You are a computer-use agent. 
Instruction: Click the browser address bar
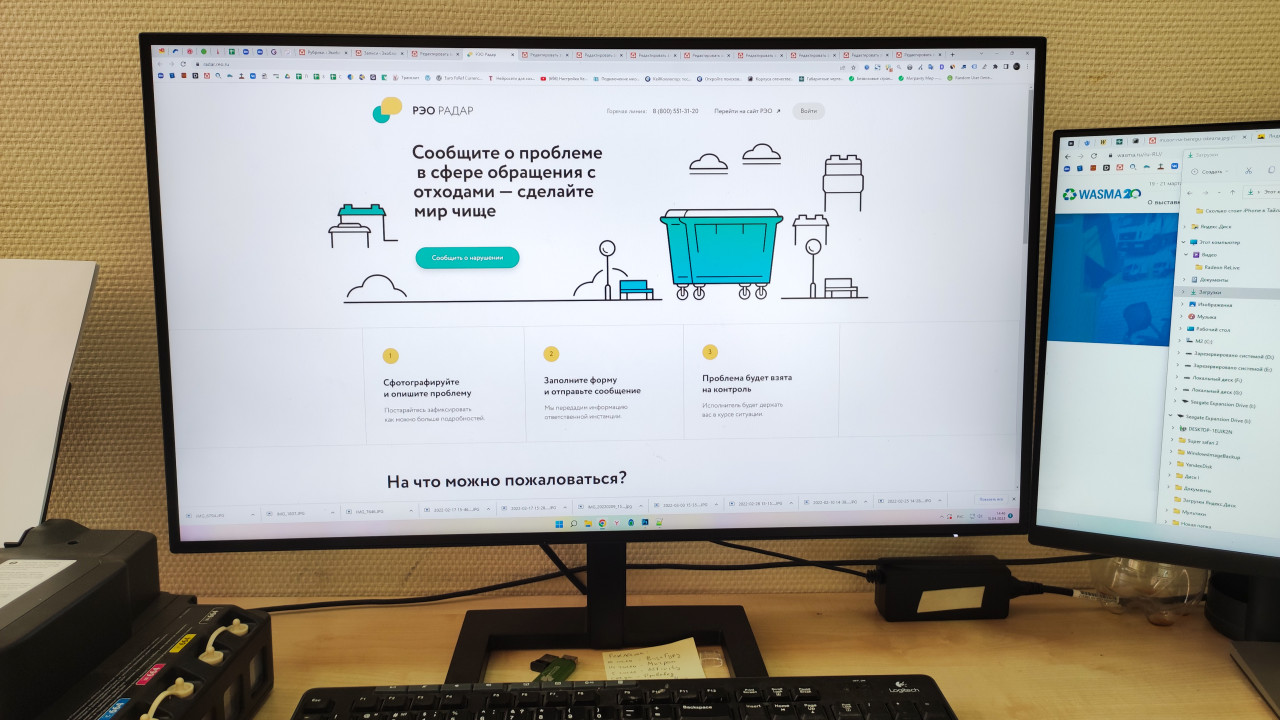point(600,64)
